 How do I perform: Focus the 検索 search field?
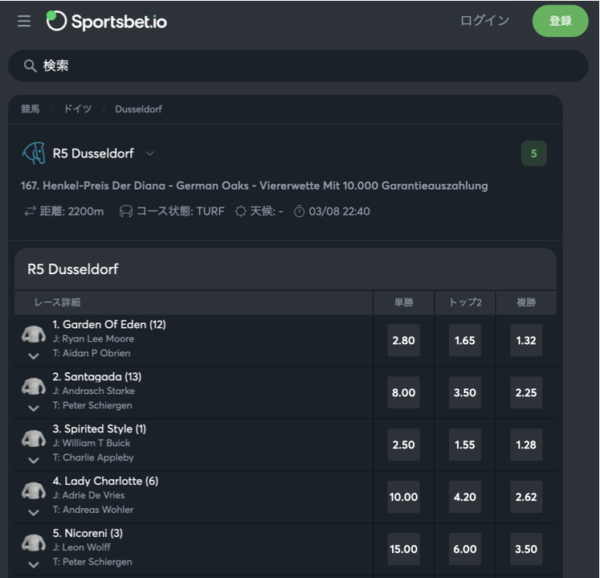(x=300, y=66)
